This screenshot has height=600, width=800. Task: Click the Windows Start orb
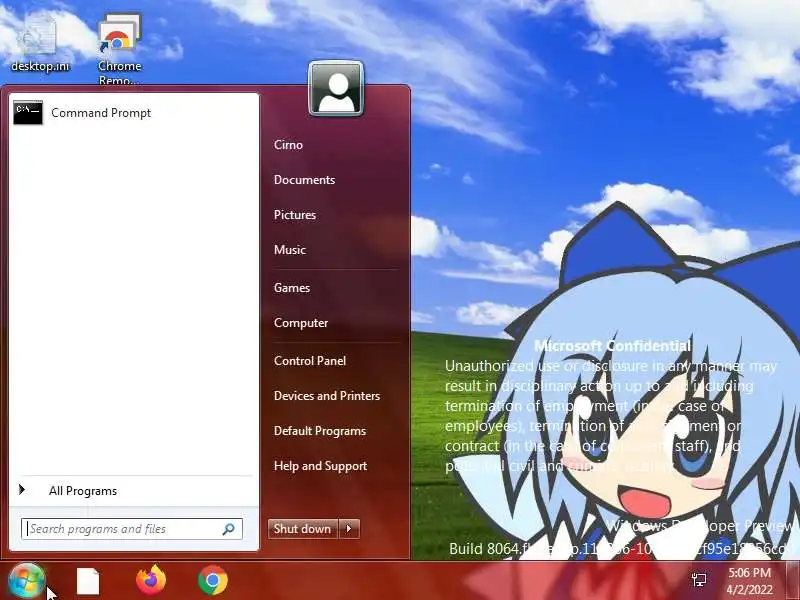pyautogui.click(x=27, y=581)
